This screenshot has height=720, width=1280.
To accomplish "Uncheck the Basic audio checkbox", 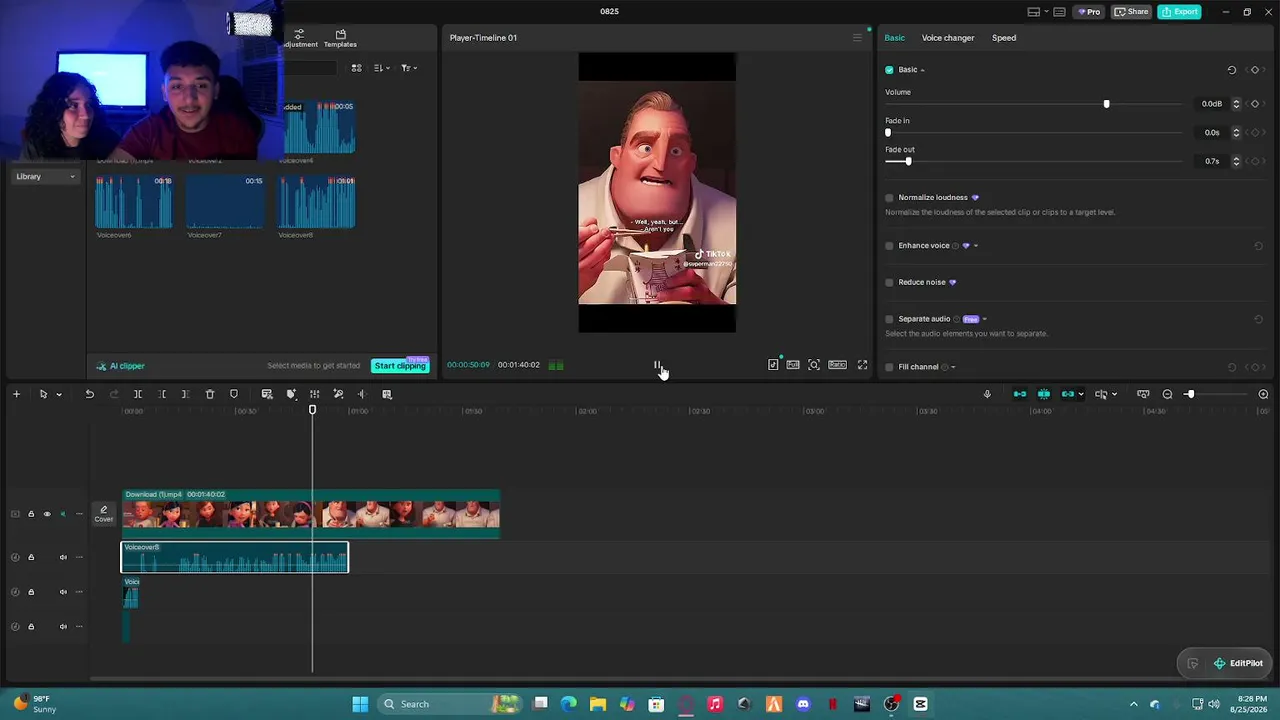I will (889, 70).
